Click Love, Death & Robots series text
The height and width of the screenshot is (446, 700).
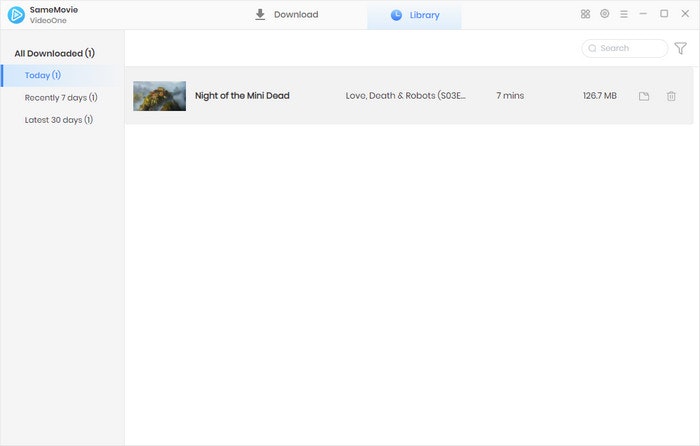tap(405, 96)
